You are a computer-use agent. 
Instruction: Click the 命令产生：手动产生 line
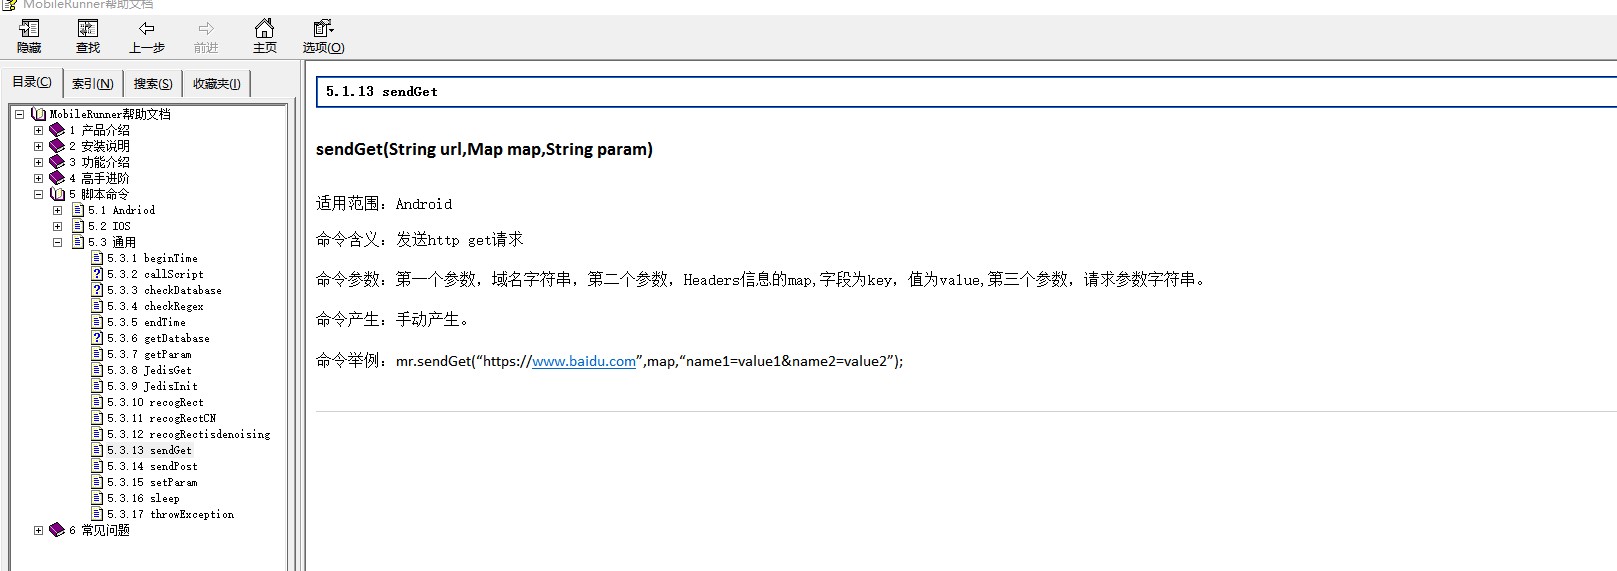pyautogui.click(x=392, y=319)
